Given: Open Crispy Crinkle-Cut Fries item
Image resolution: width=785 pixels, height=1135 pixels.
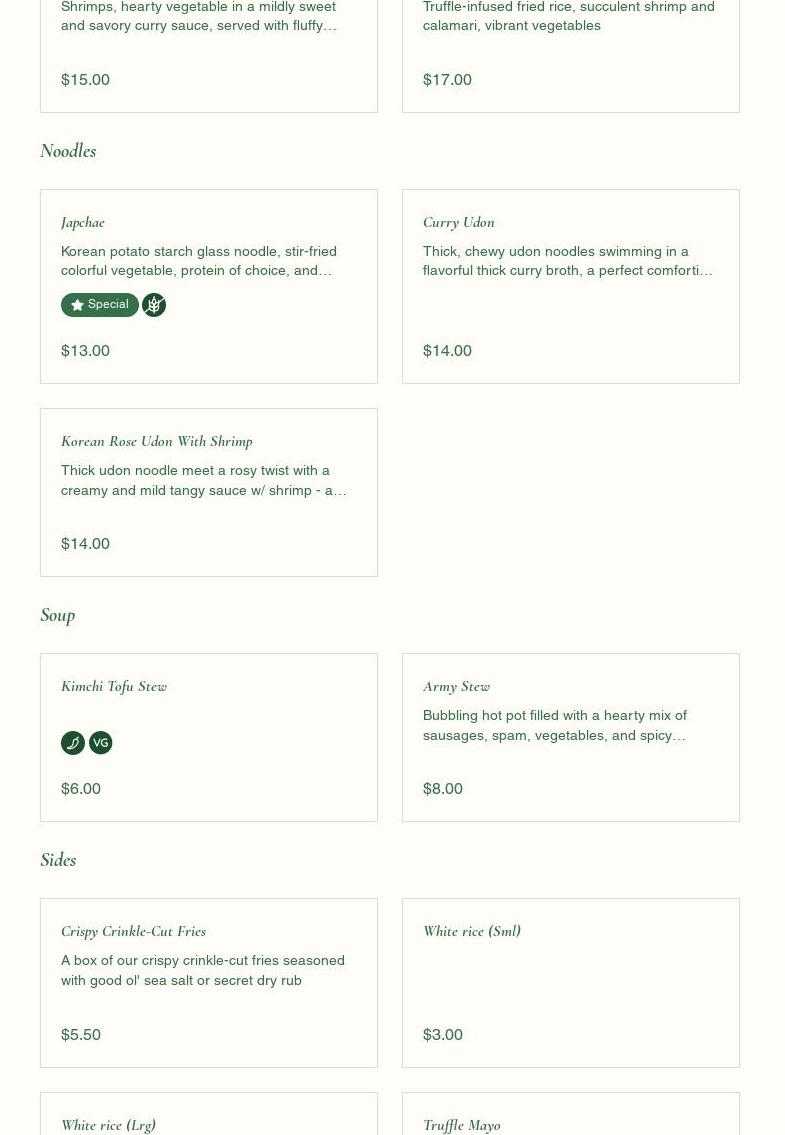Looking at the screenshot, I should point(134,931).
